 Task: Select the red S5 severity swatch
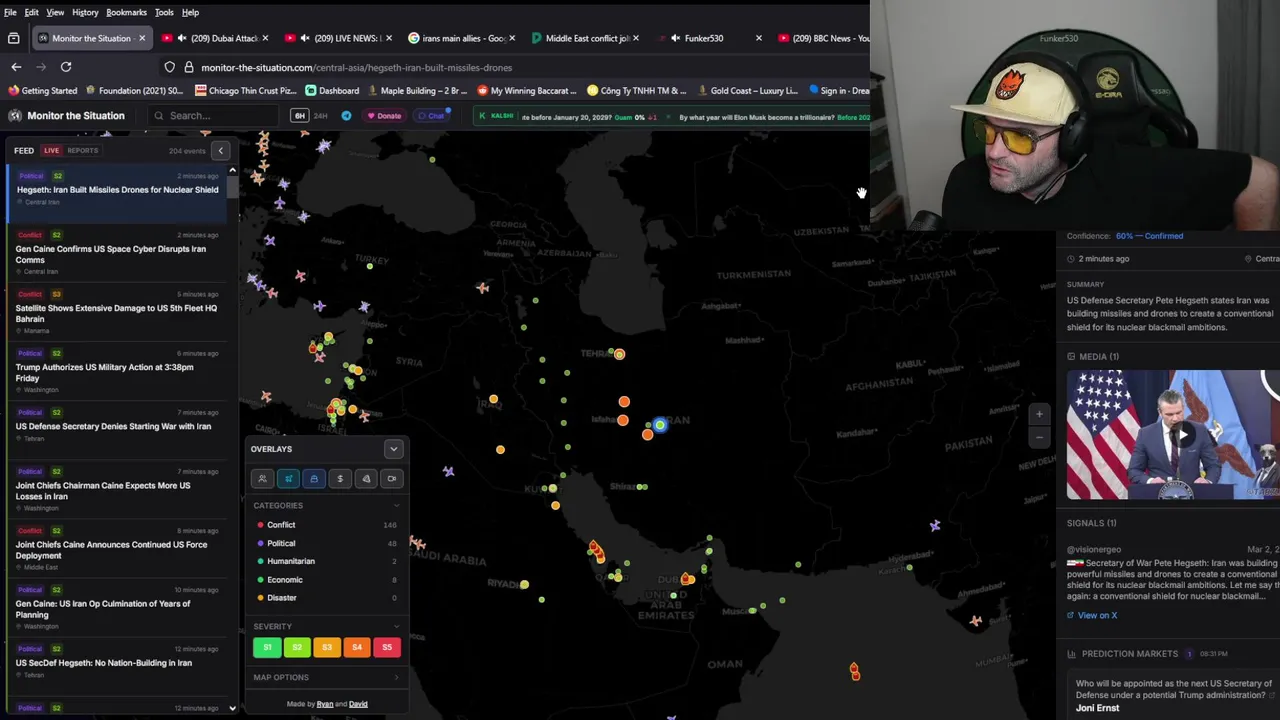387,647
